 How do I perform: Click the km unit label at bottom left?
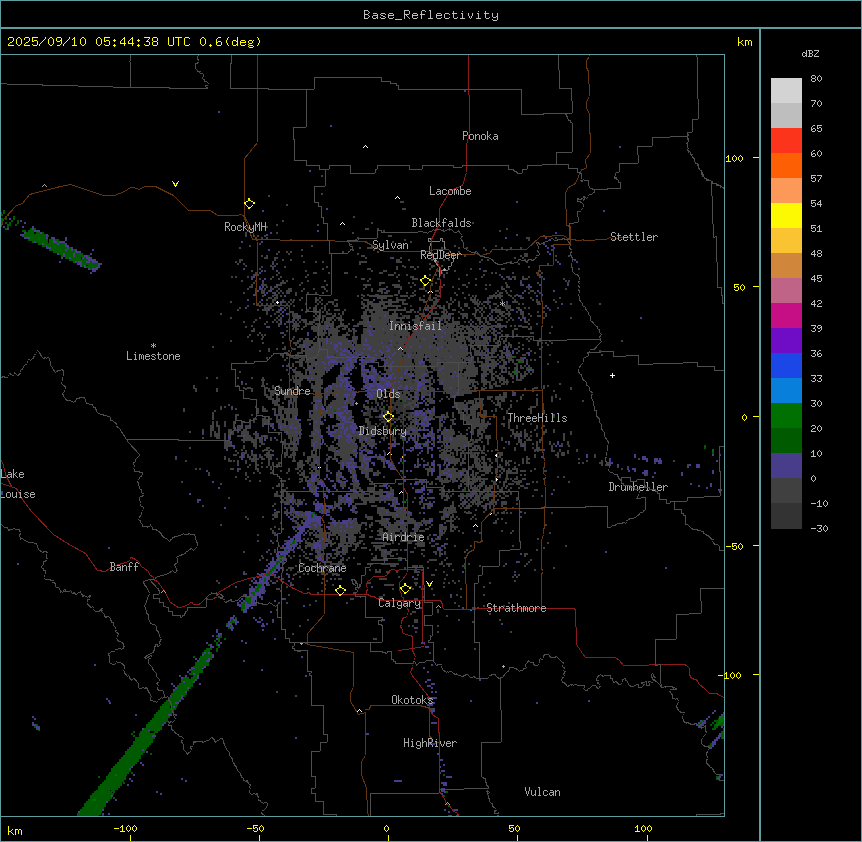pyautogui.click(x=14, y=831)
